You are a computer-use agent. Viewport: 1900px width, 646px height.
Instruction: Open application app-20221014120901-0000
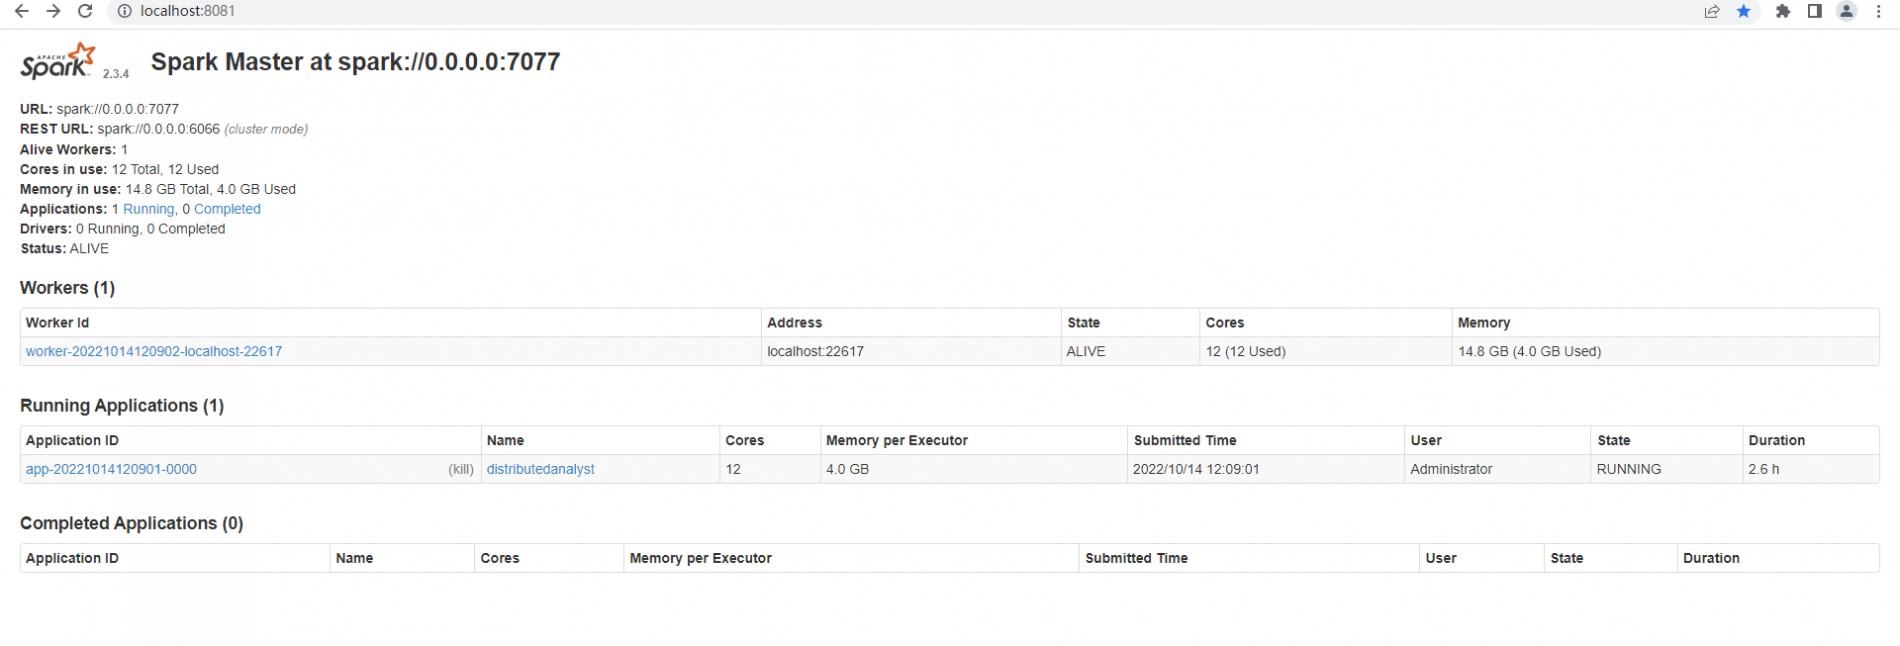pos(111,469)
